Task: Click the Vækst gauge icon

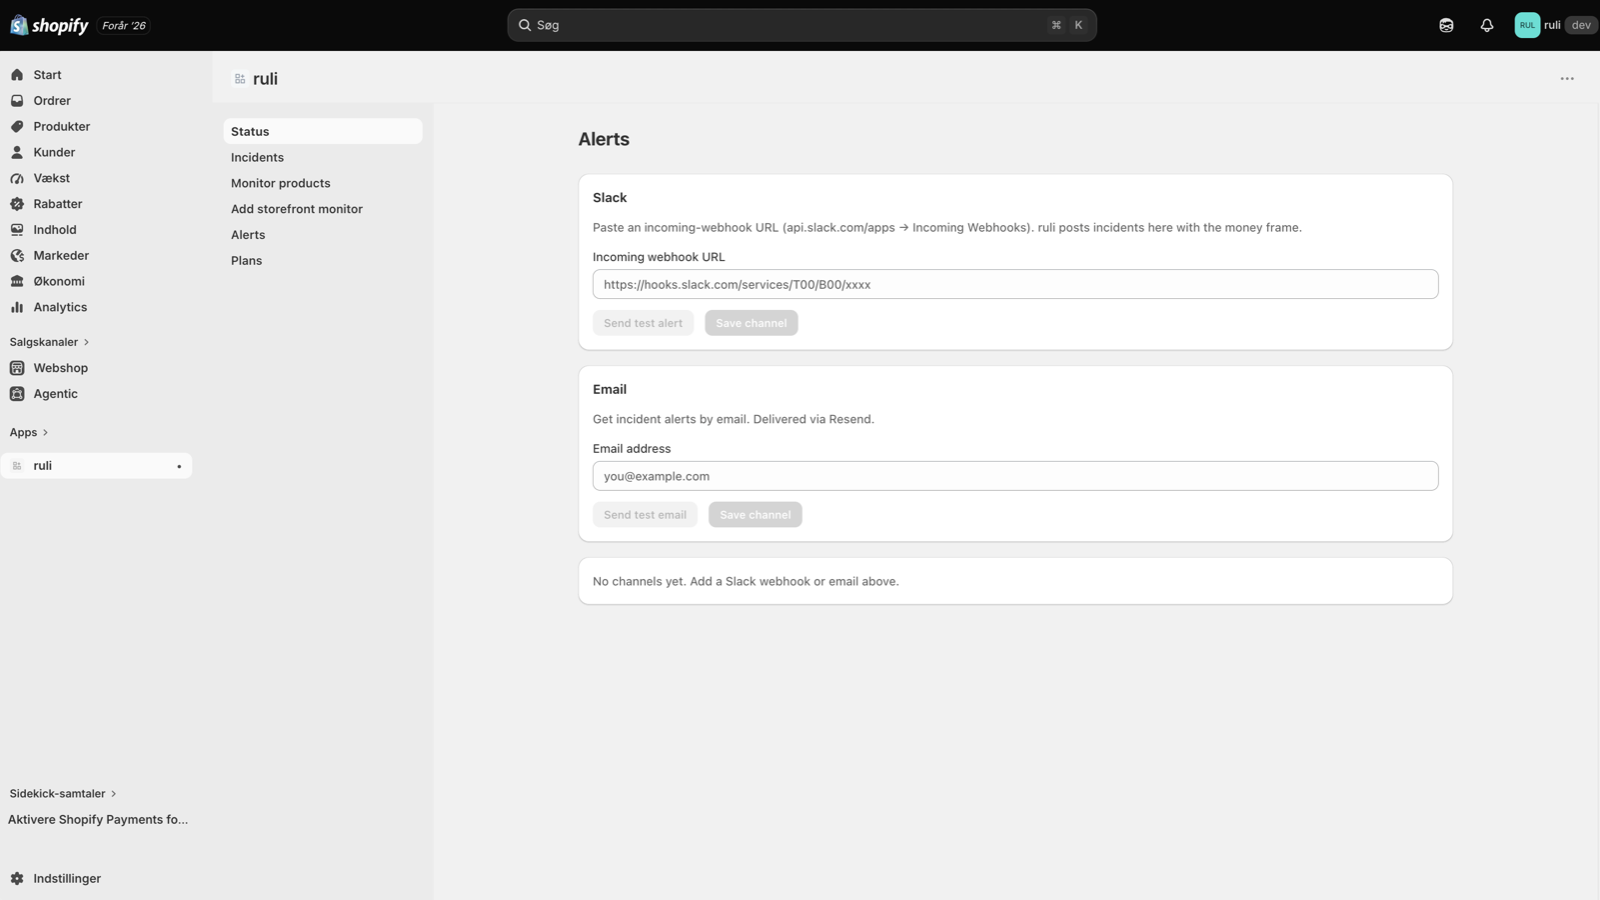Action: [x=17, y=178]
